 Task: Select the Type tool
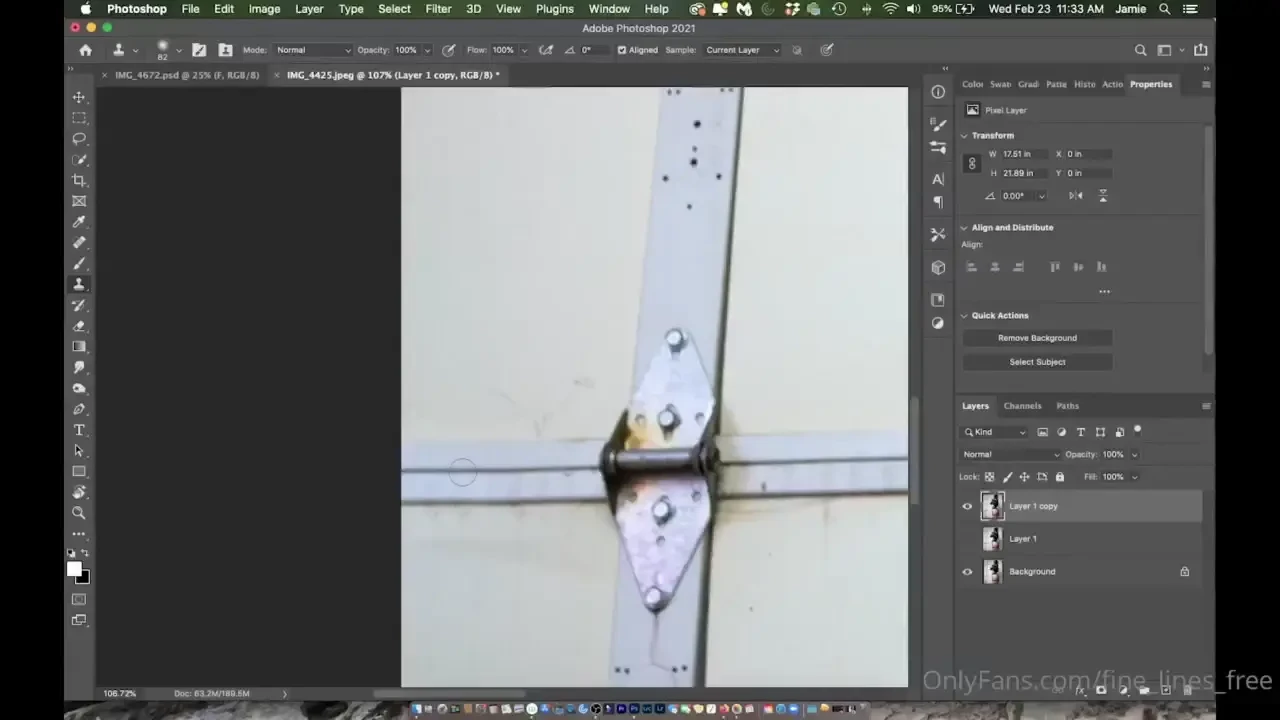pos(79,429)
